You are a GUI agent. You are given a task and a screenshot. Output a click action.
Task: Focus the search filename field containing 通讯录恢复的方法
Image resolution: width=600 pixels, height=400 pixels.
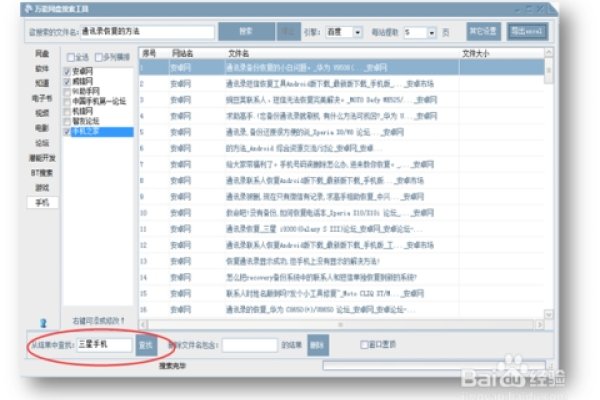click(x=147, y=32)
